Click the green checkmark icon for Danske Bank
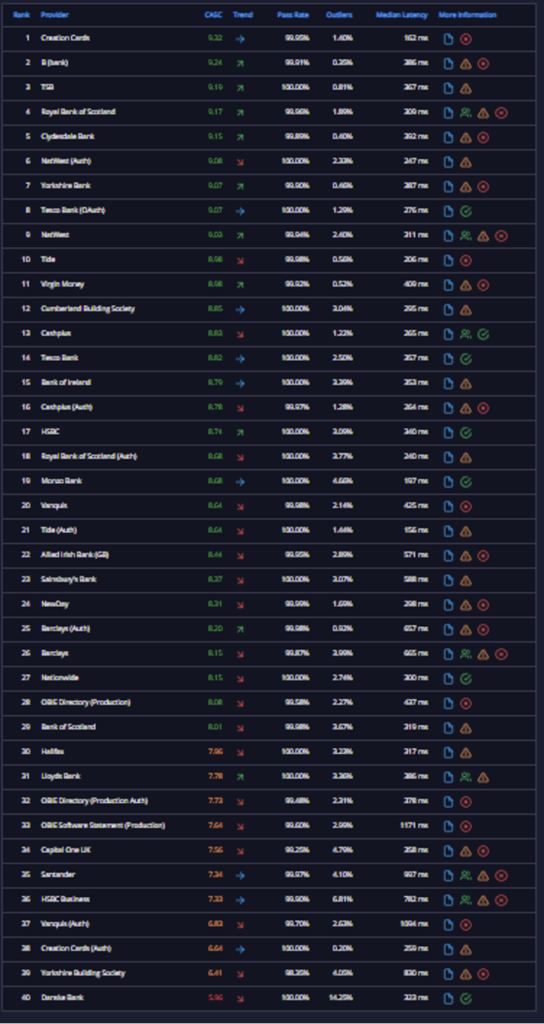Viewport: 544px width, 1024px height. 466,999
